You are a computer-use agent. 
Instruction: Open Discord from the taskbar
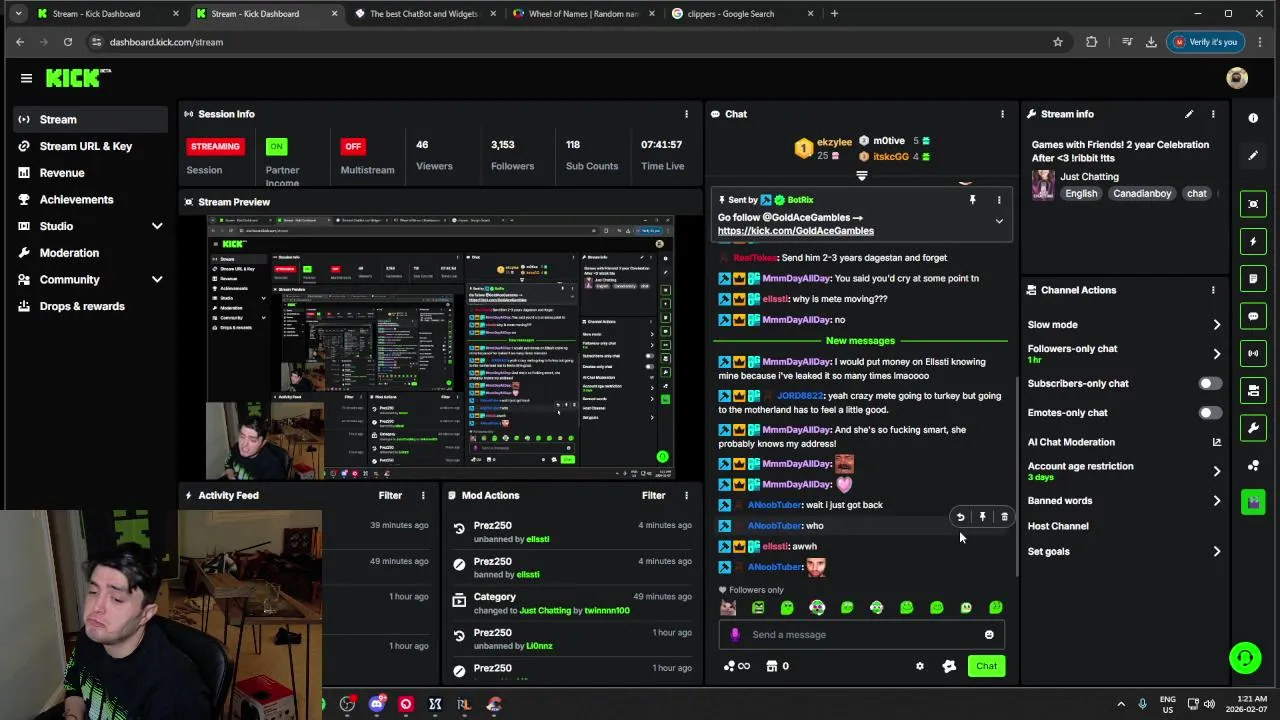click(x=376, y=704)
